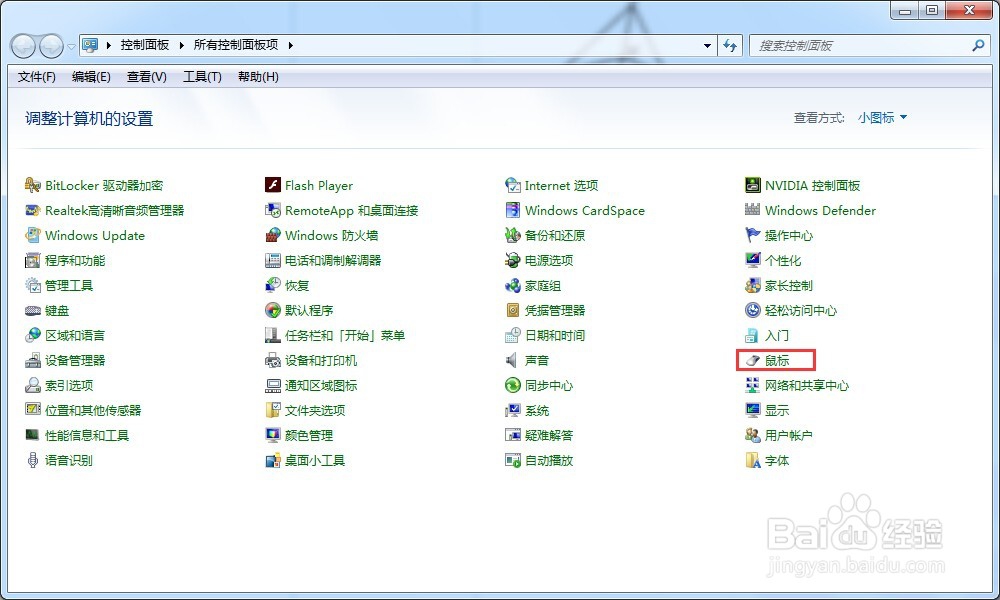The height and width of the screenshot is (600, 1000).
Task: Open the 轻松访问中心 link
Action: pyautogui.click(x=800, y=311)
